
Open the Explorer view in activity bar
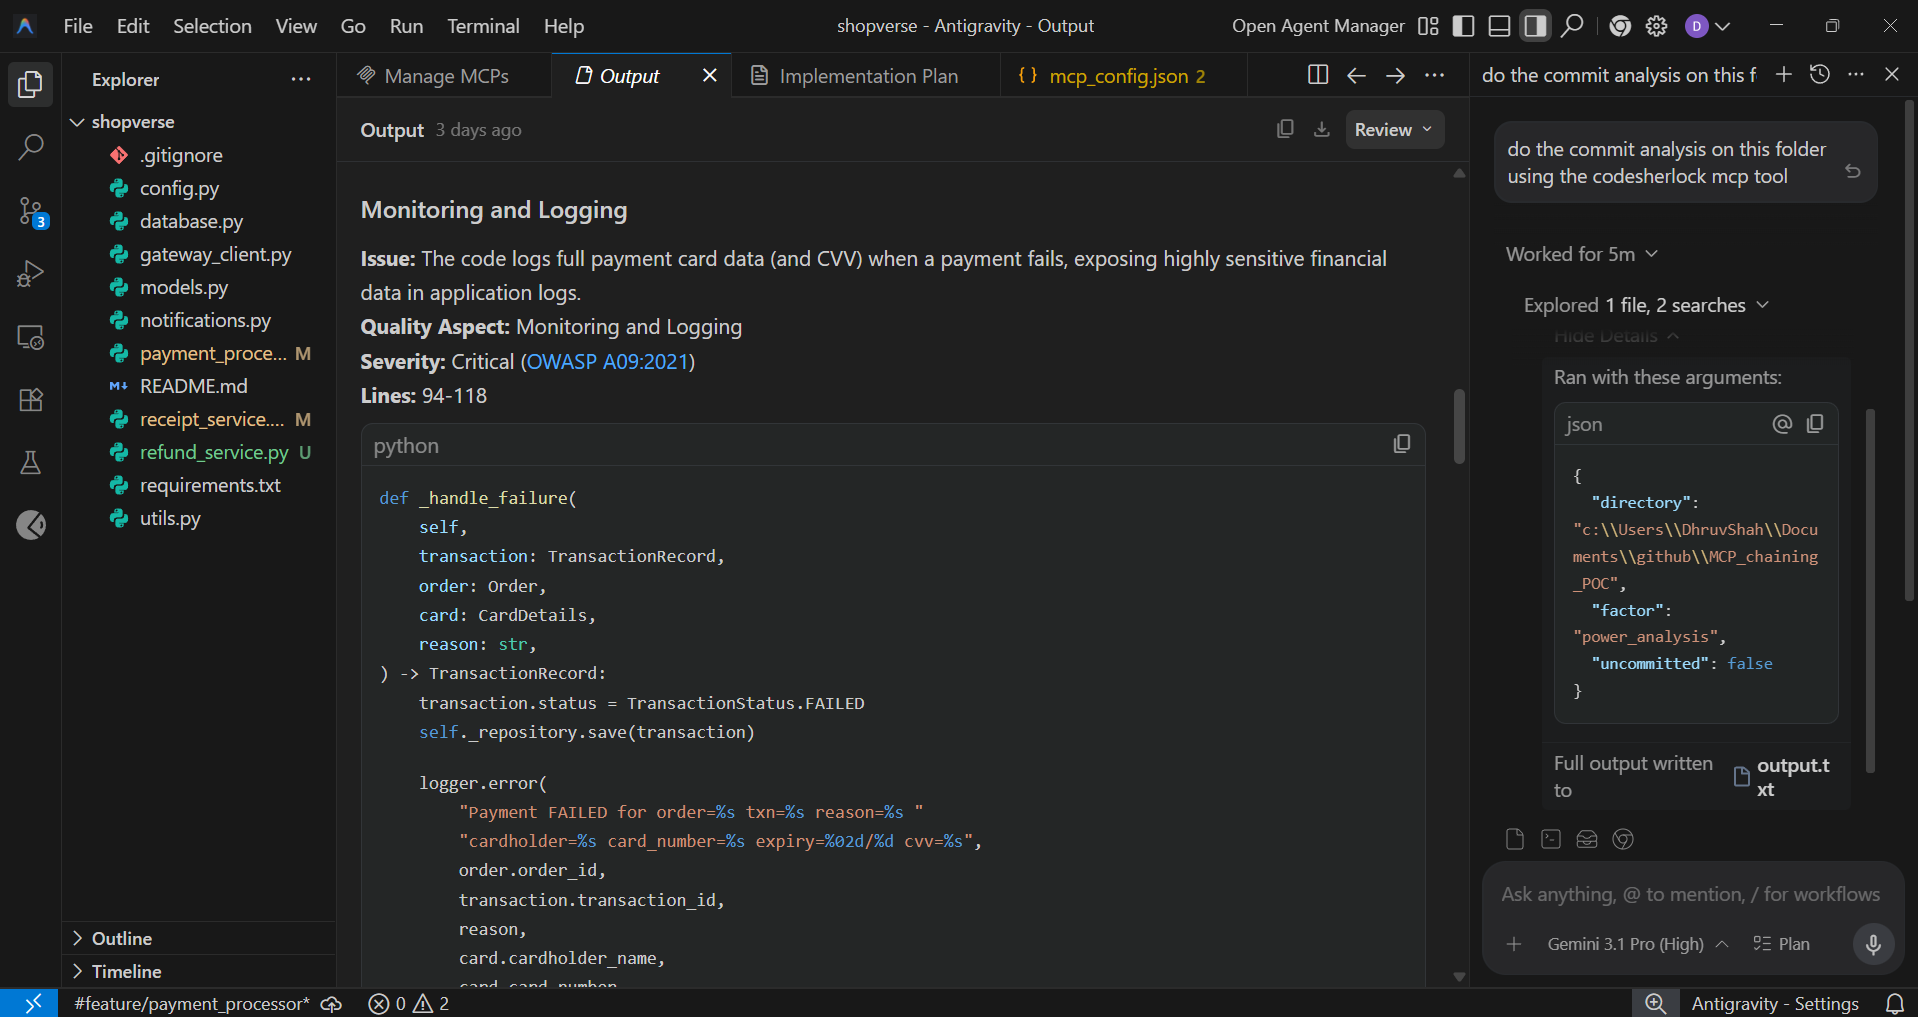click(30, 85)
